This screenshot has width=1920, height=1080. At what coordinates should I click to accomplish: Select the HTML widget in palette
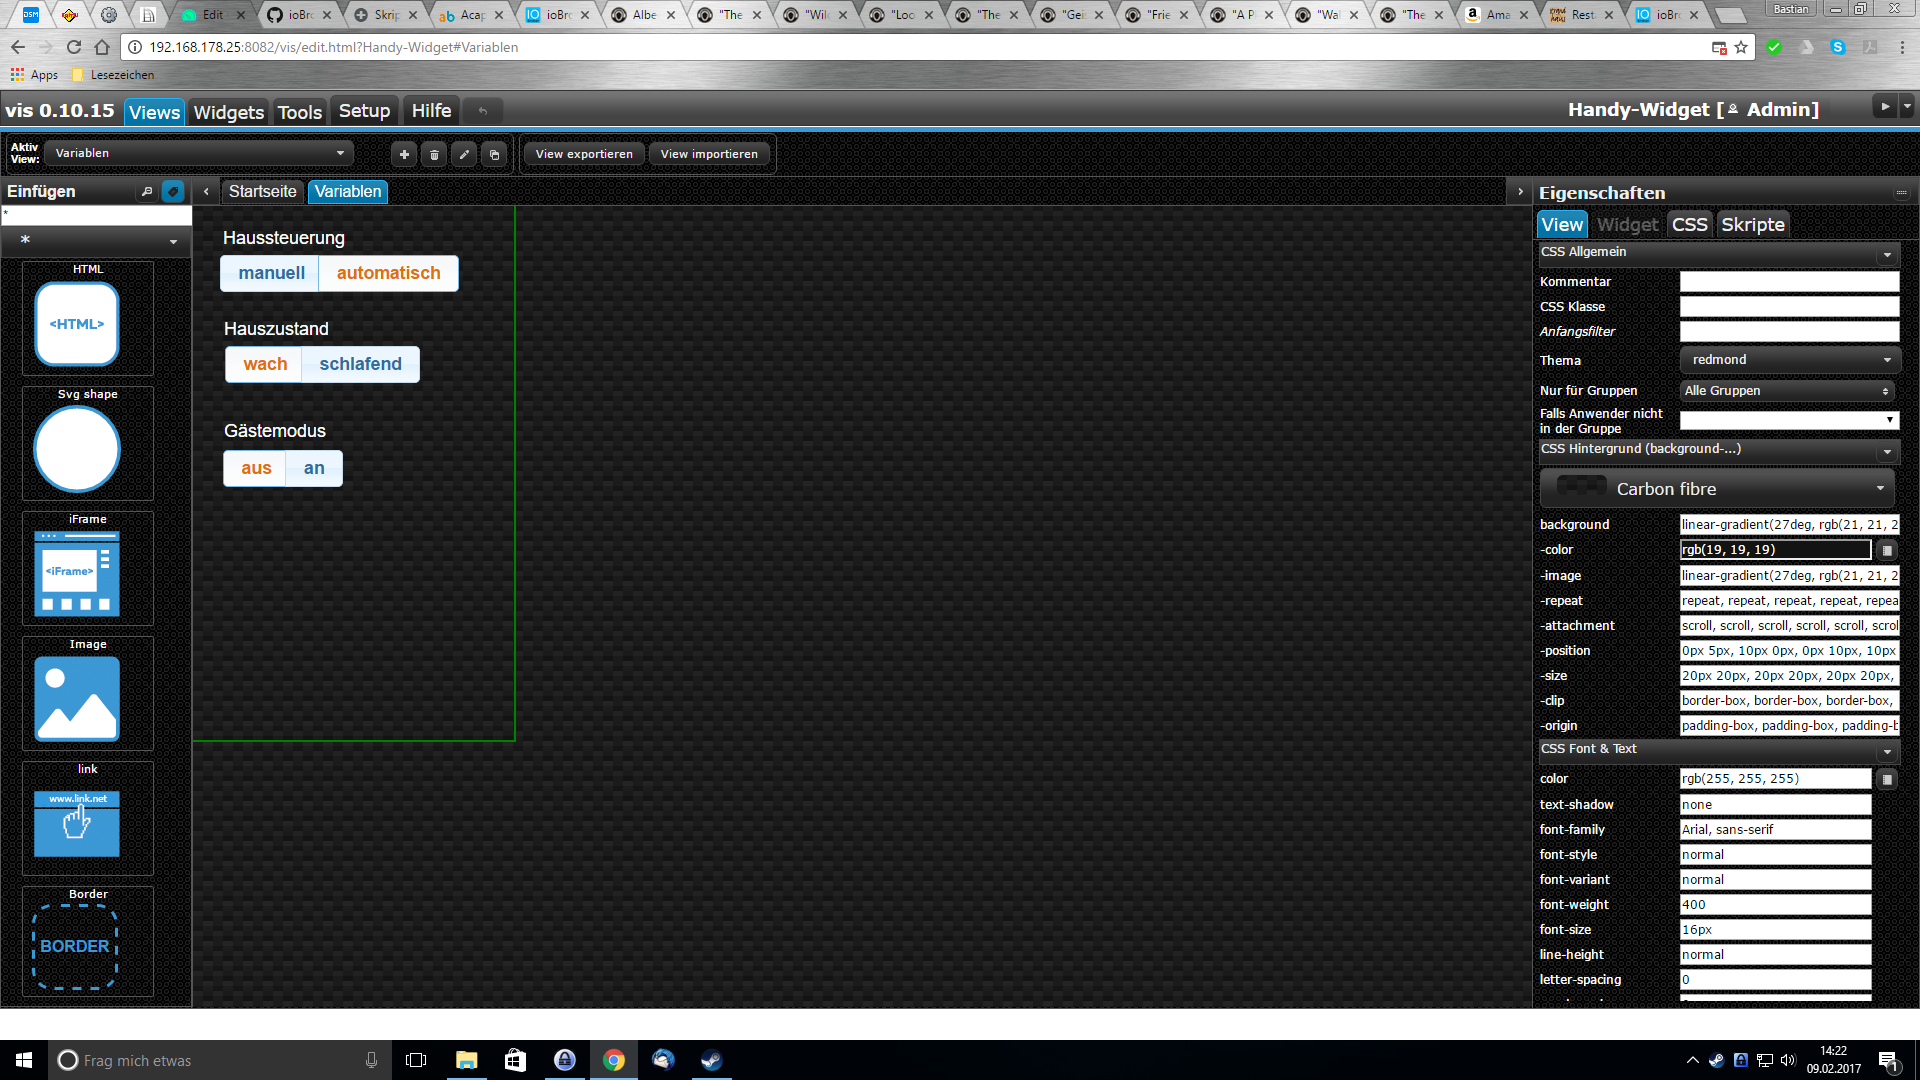(77, 323)
